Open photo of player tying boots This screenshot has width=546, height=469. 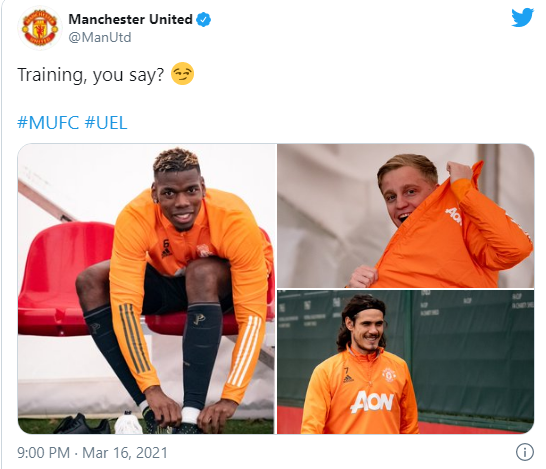point(146,289)
